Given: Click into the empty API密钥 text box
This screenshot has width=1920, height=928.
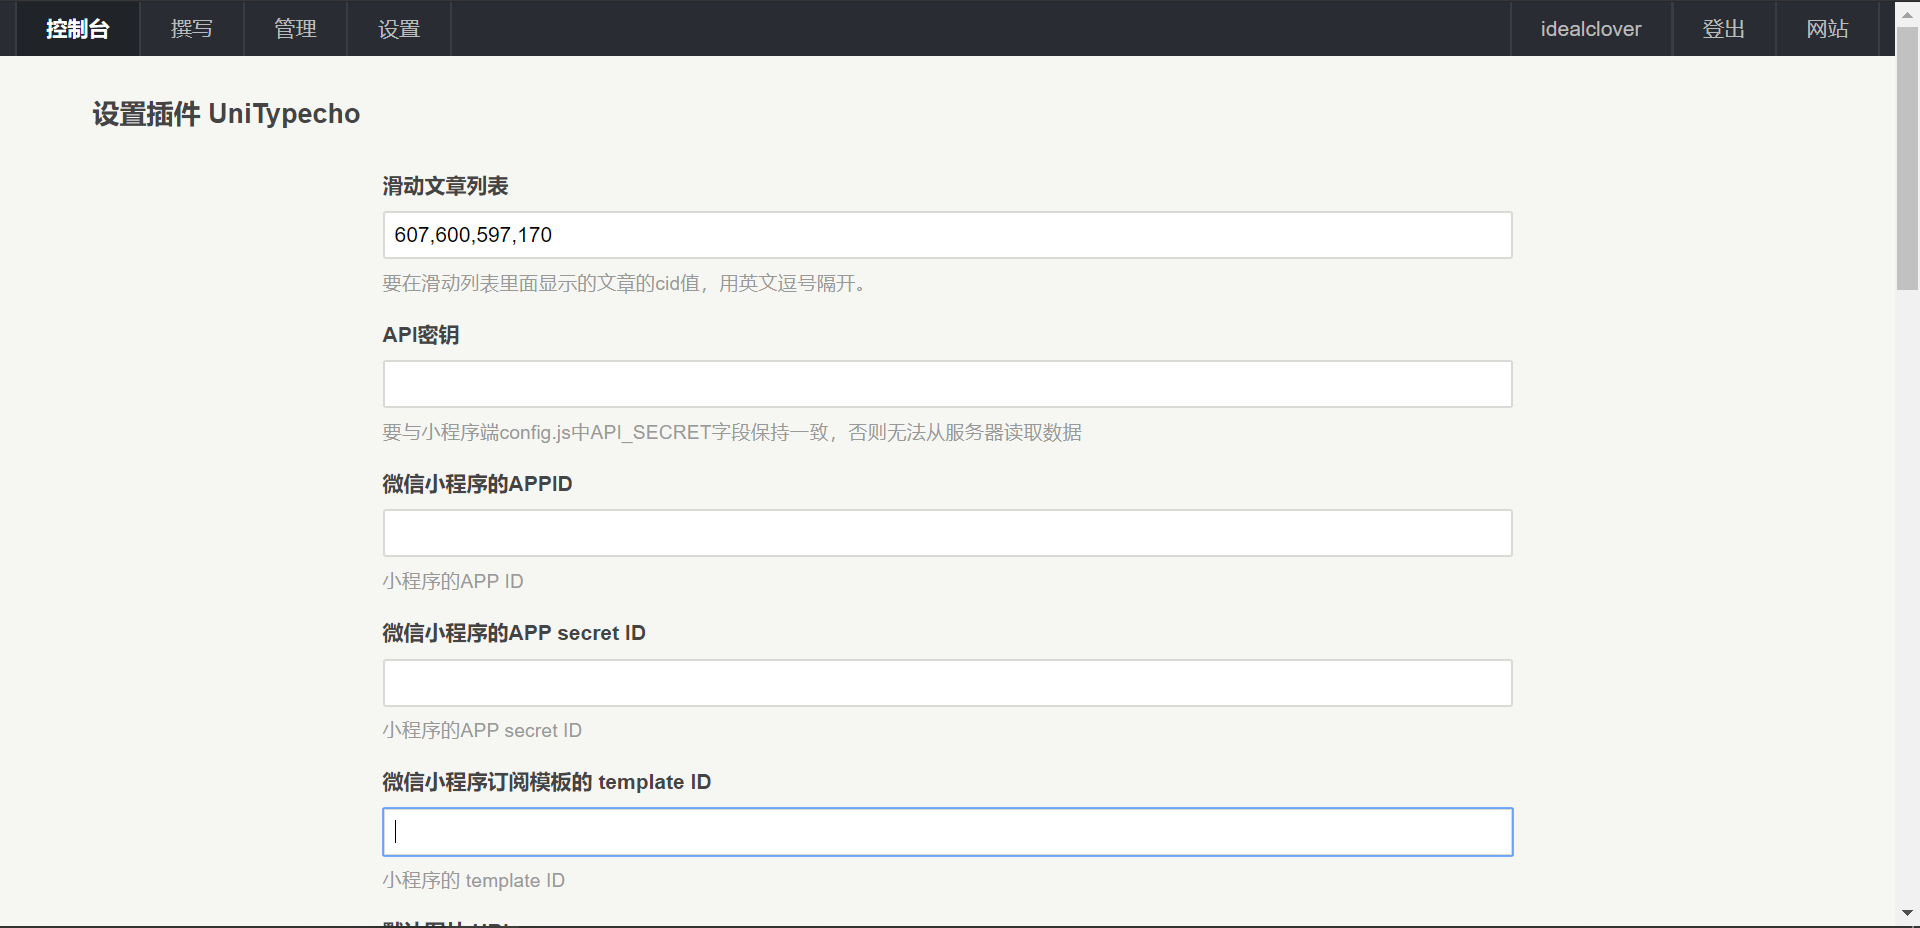Looking at the screenshot, I should point(947,384).
